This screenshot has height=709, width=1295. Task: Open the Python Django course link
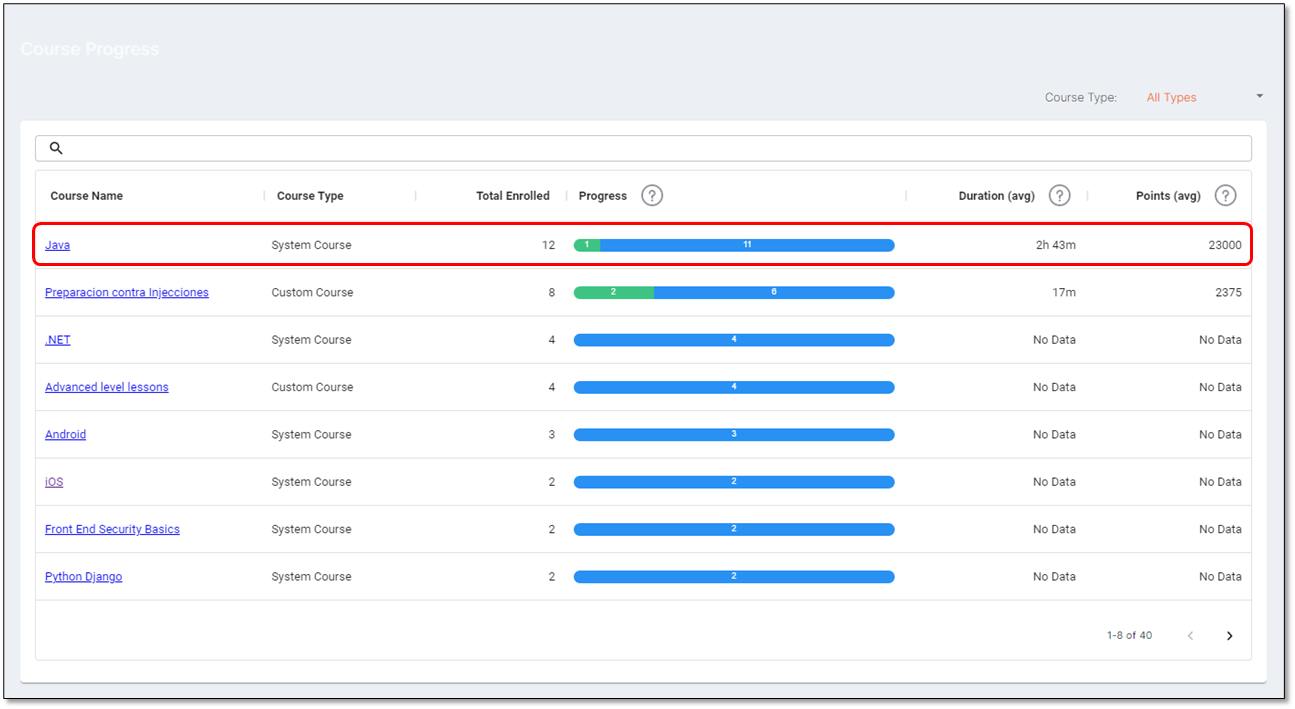coord(83,577)
